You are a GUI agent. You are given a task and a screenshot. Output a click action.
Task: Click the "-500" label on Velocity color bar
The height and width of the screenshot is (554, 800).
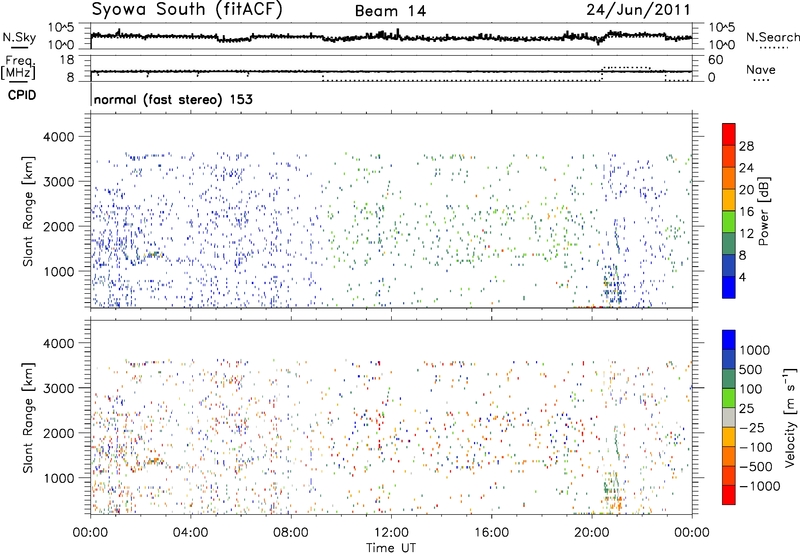(756, 467)
